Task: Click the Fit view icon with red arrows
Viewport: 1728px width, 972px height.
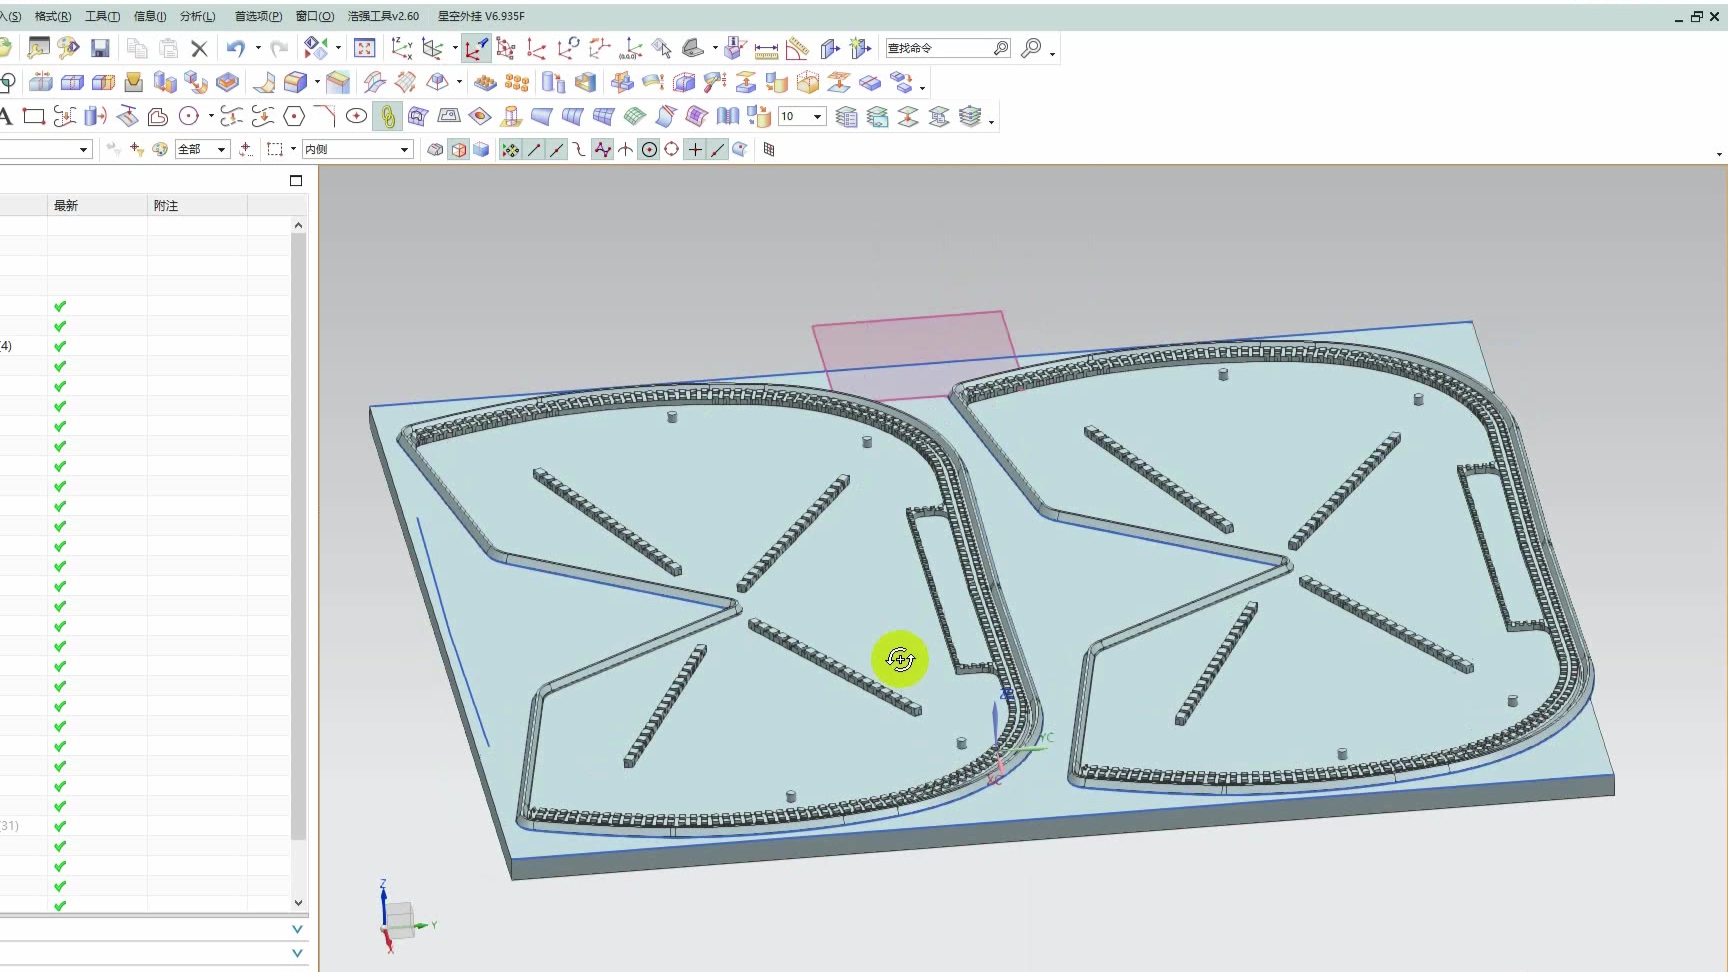Action: (364, 48)
